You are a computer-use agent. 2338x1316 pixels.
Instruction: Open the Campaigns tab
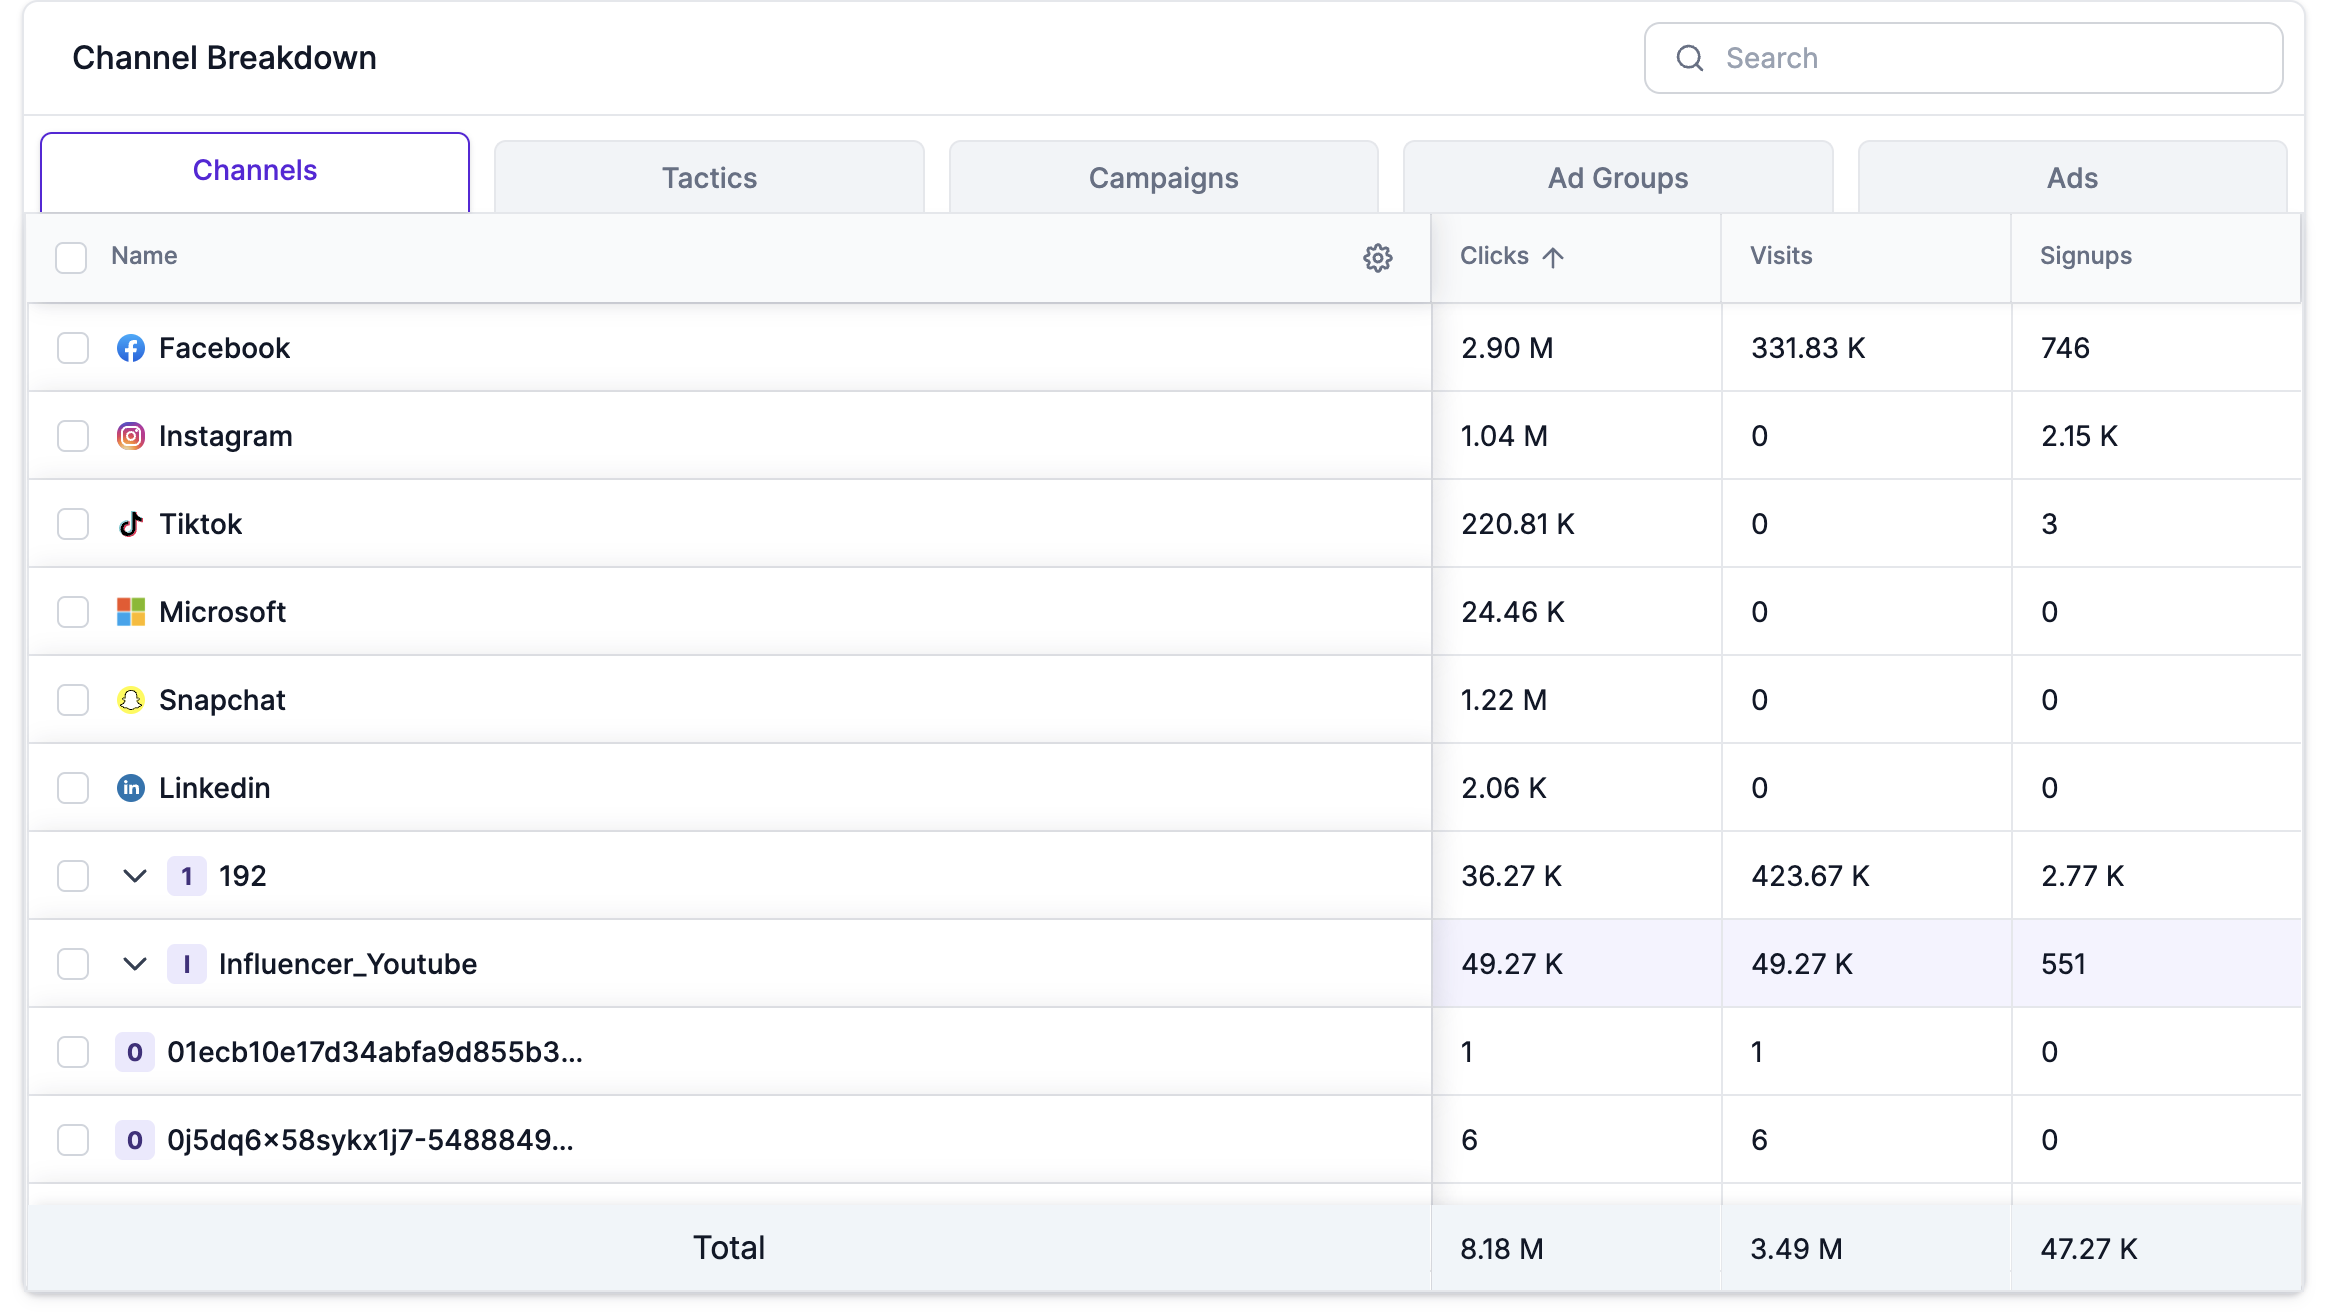1163,178
